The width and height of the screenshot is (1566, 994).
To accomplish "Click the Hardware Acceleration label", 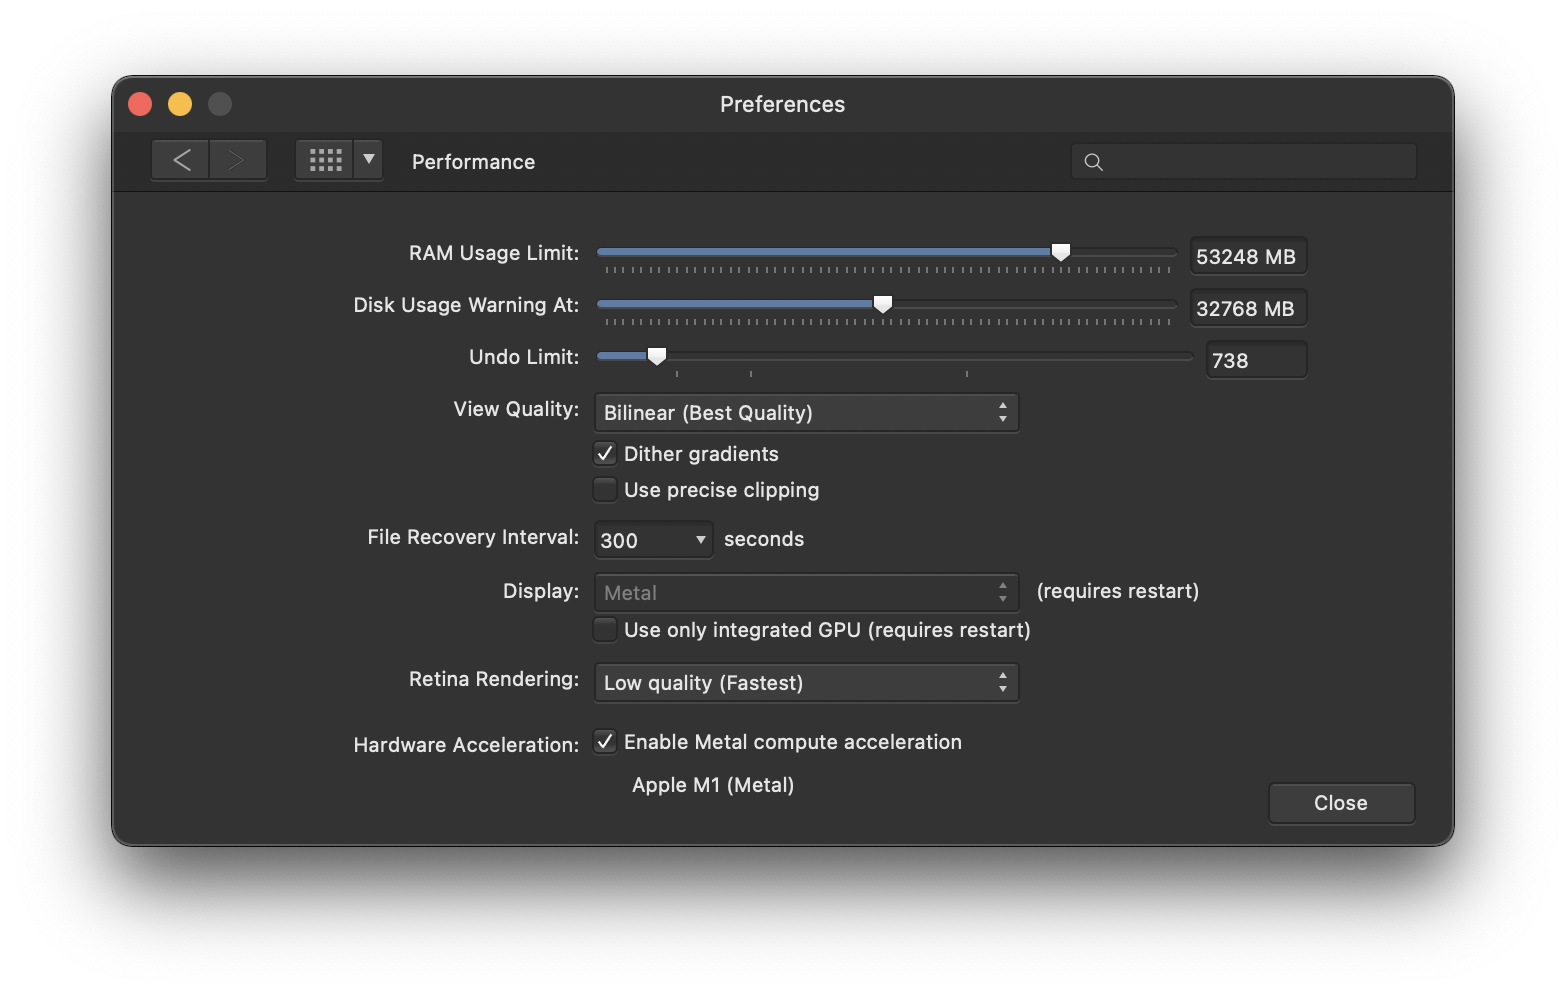I will (466, 745).
